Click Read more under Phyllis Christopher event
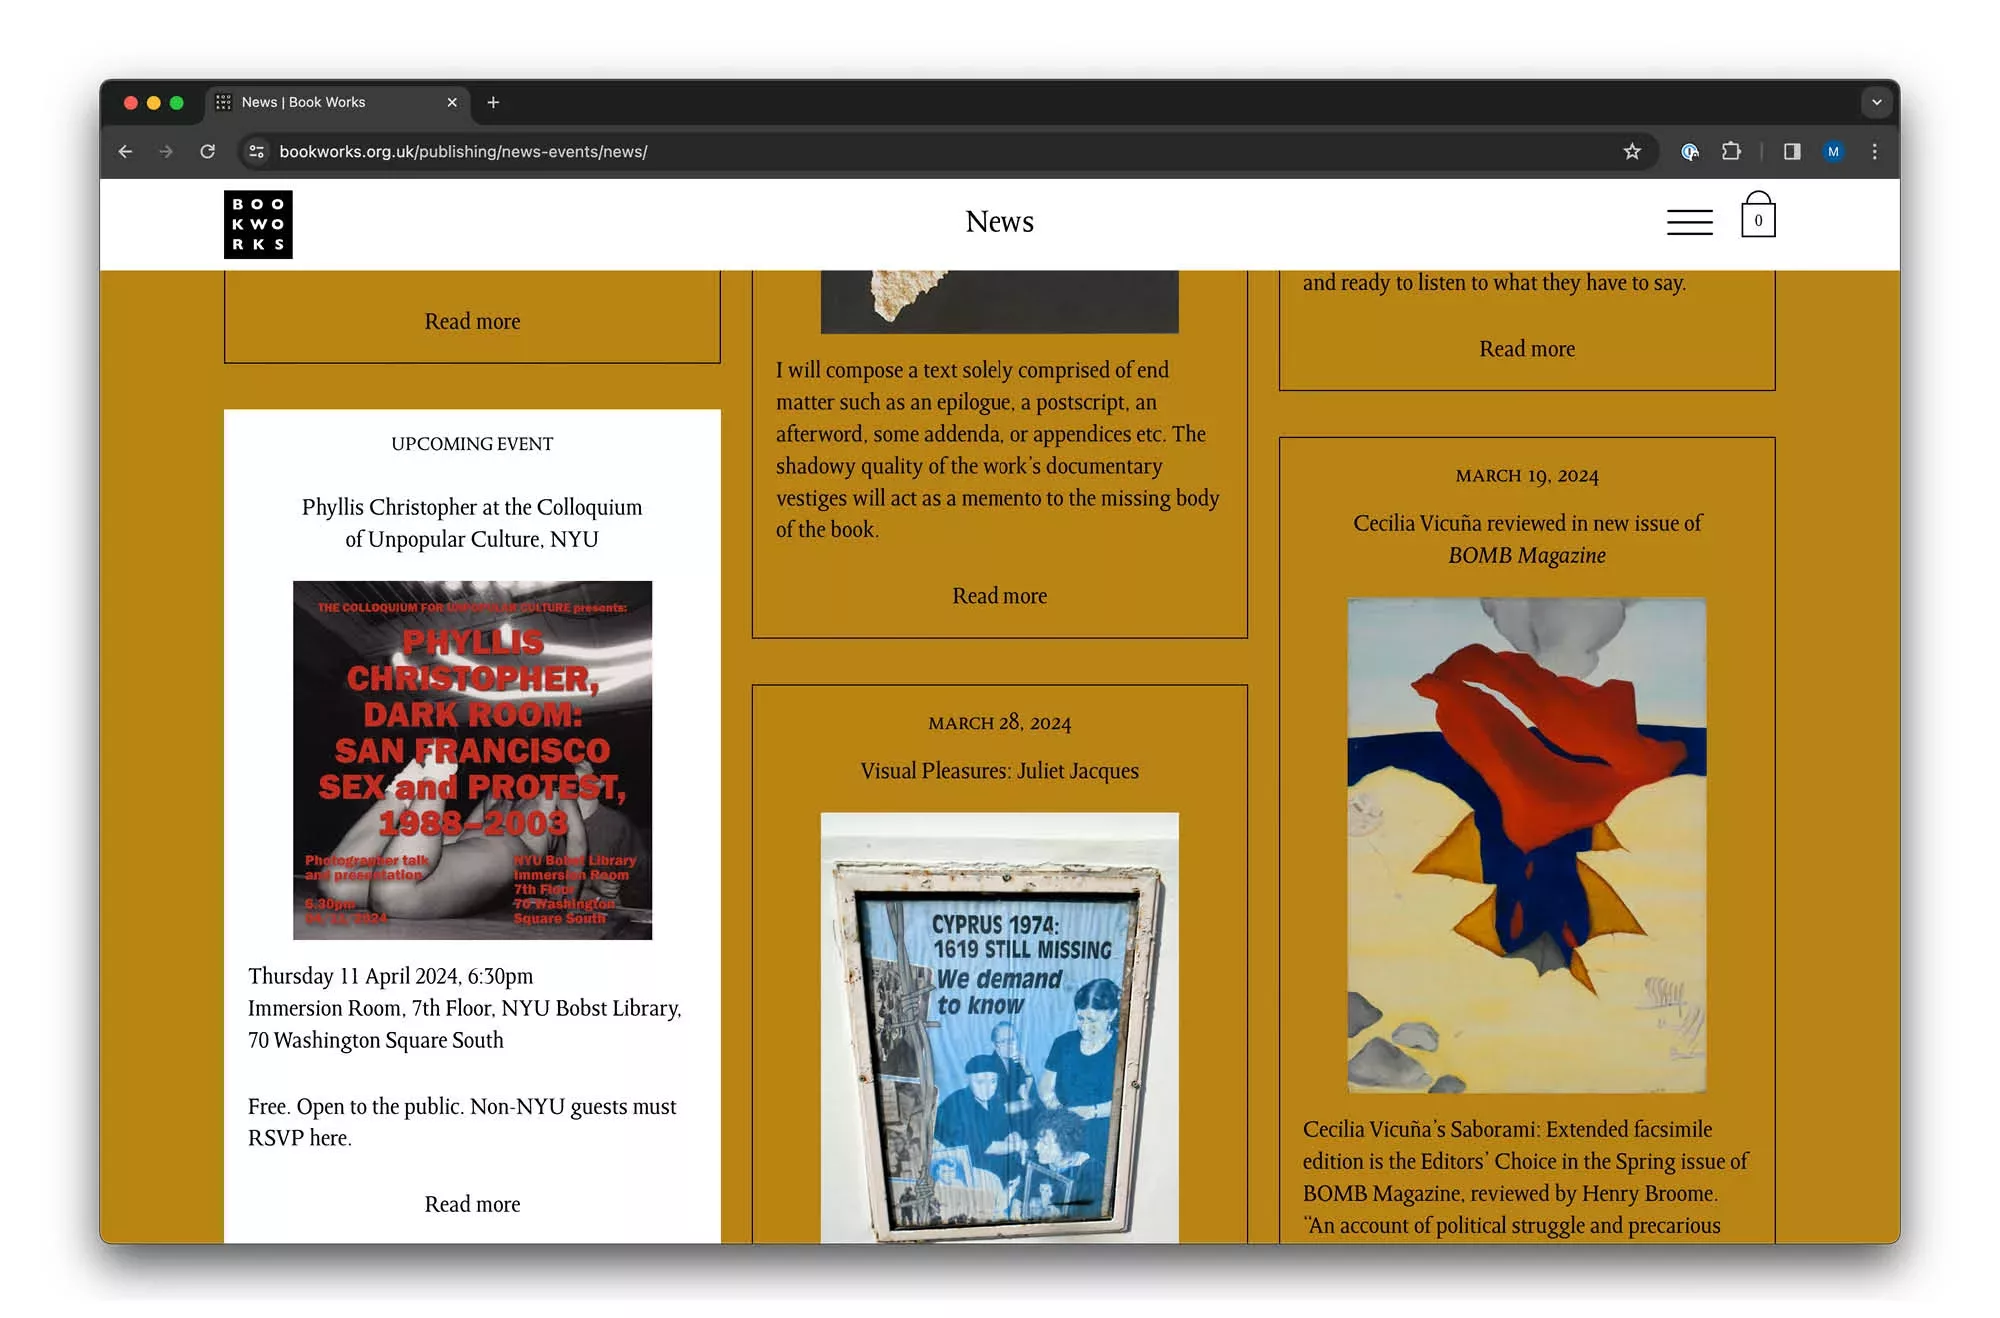Screen dimensions: 2000x1318 tap(472, 1204)
